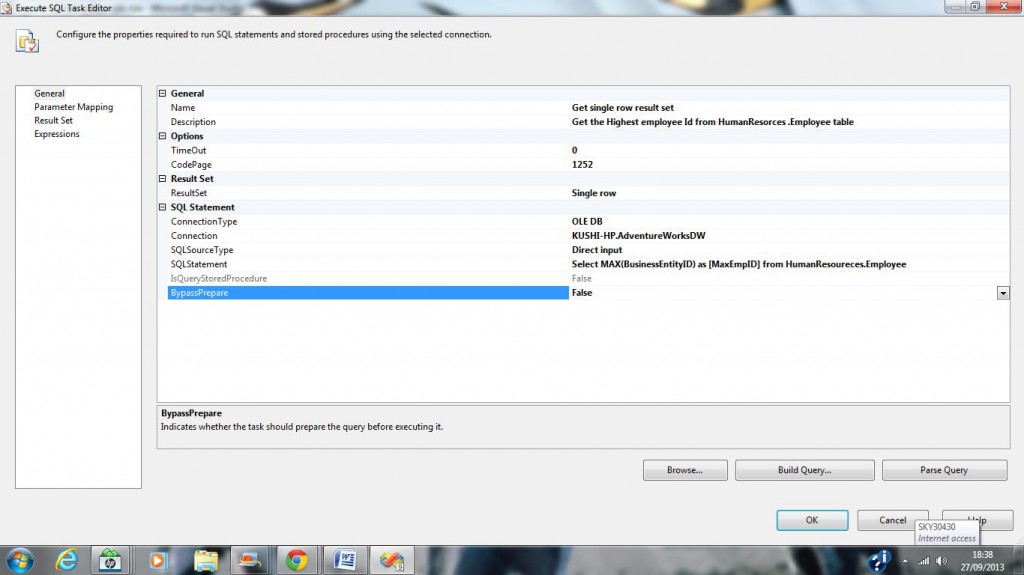Open the HP application in the taskbar
The width and height of the screenshot is (1024, 575).
click(x=111, y=560)
